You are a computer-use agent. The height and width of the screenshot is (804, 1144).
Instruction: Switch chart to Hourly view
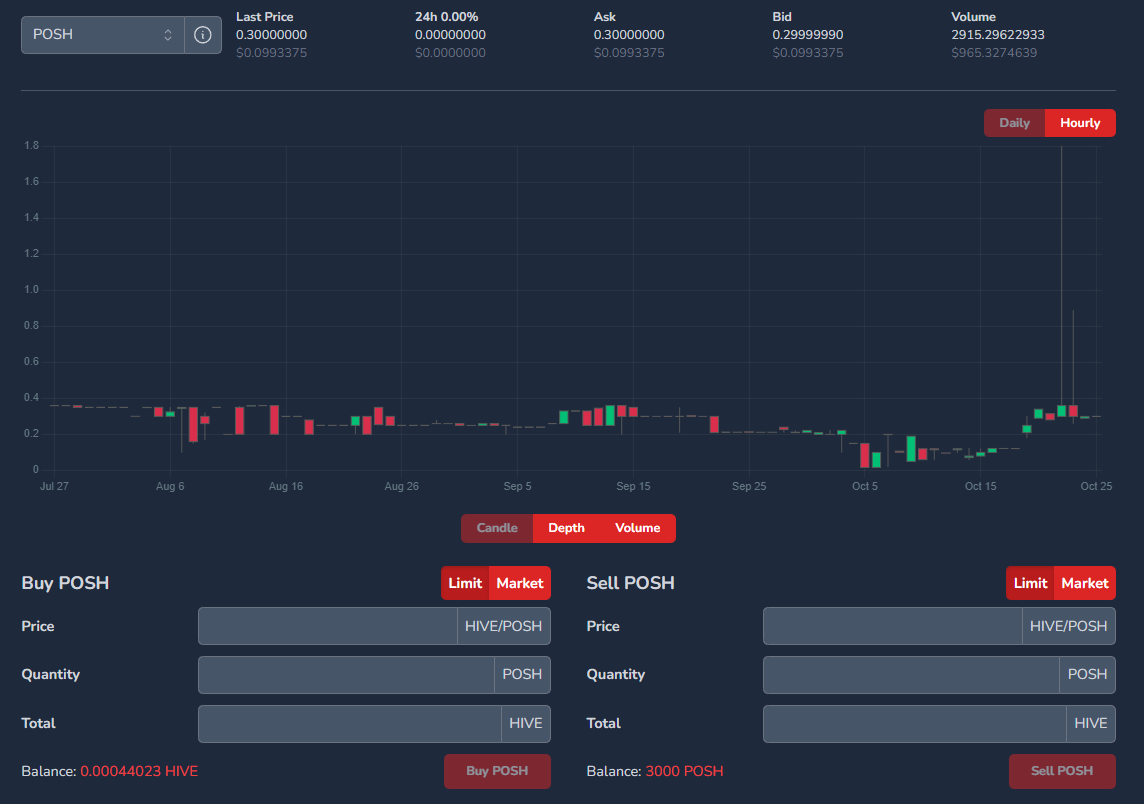point(1080,123)
